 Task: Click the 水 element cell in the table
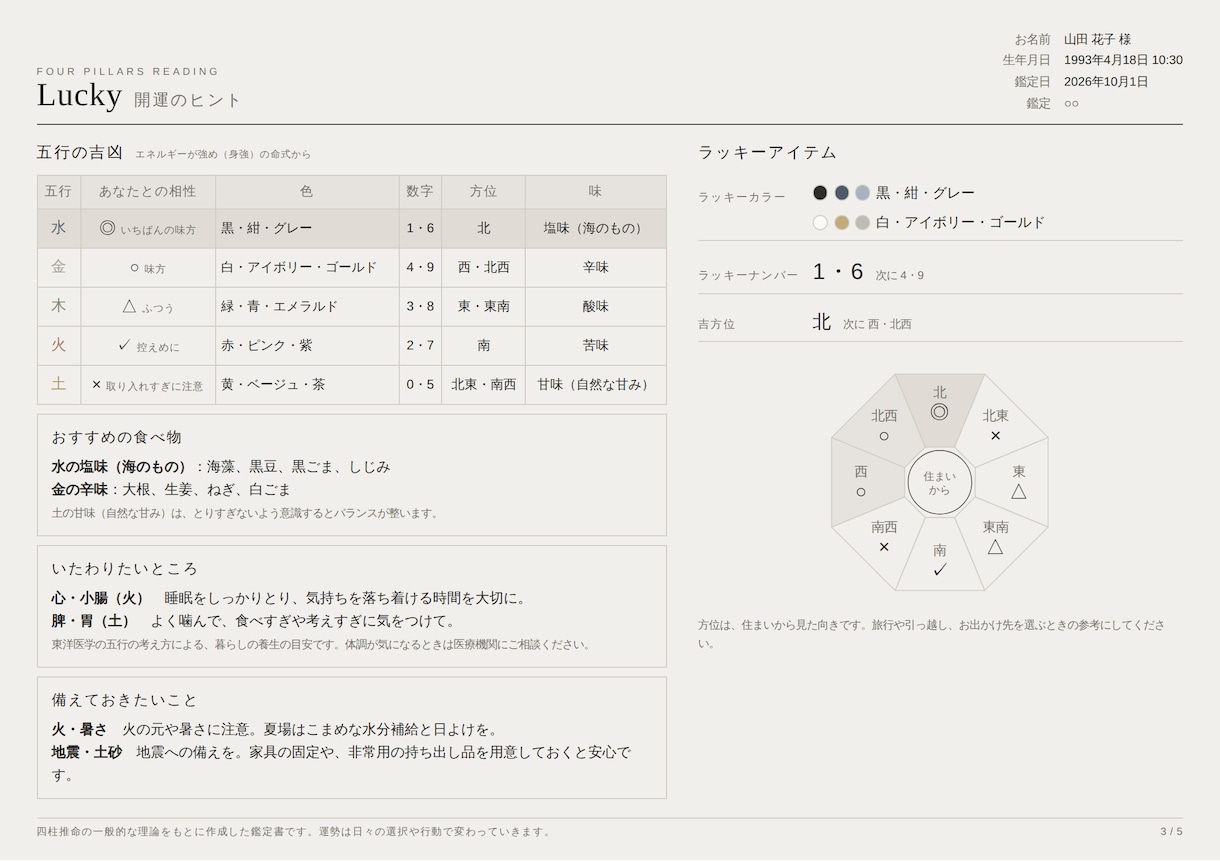tap(59, 228)
